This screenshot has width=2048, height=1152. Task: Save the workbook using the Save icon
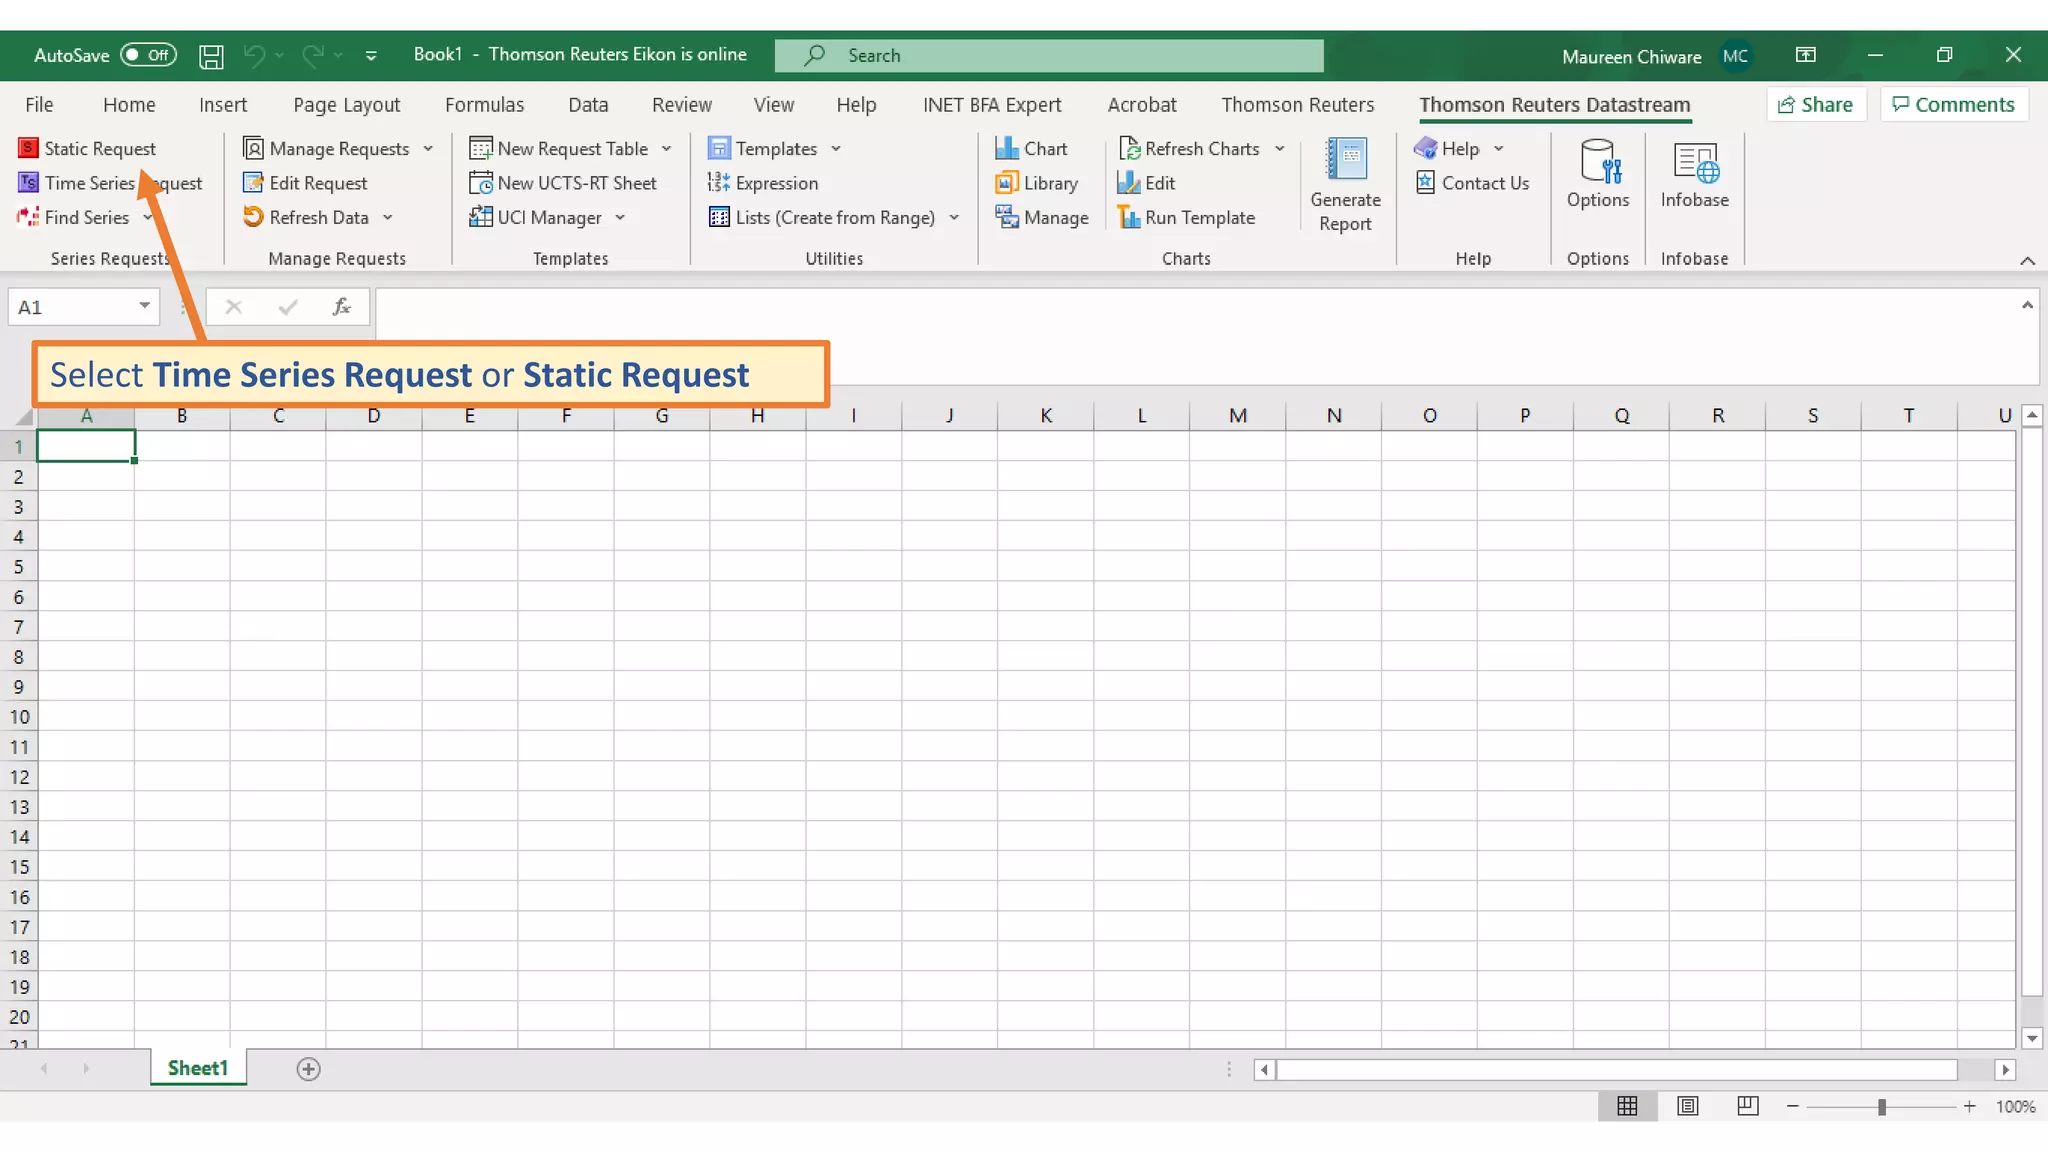pos(211,56)
